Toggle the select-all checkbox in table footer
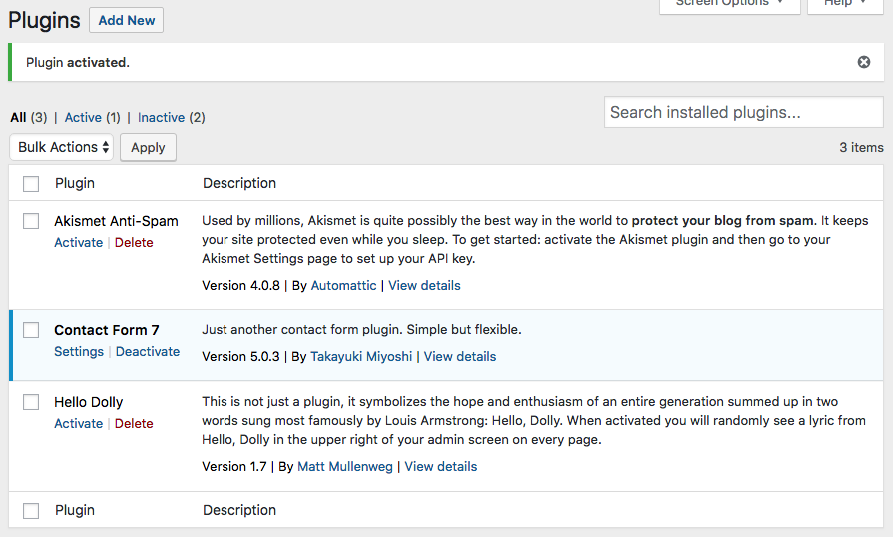 (31, 511)
